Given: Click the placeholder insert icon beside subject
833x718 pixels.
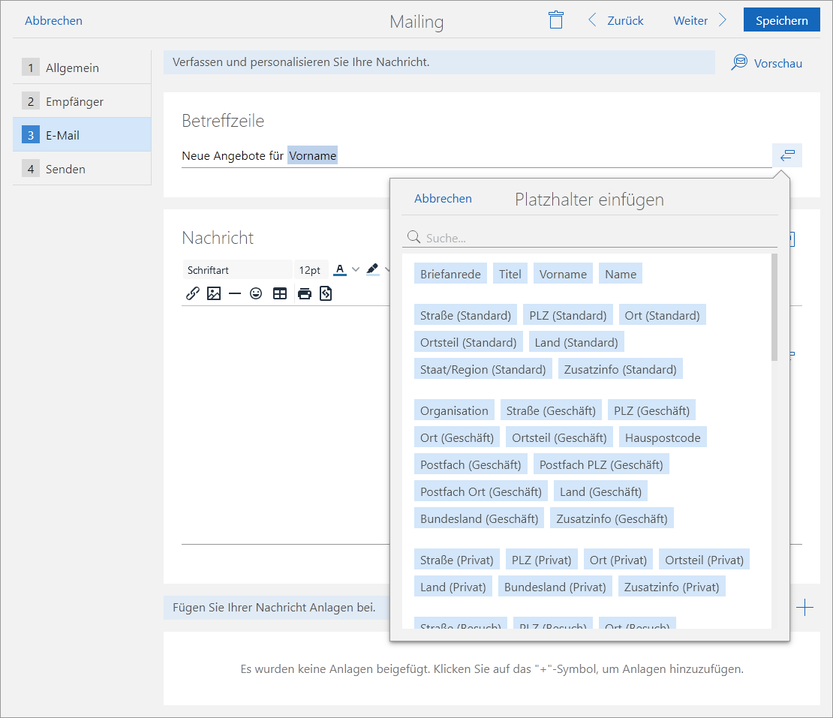Looking at the screenshot, I should (787, 155).
